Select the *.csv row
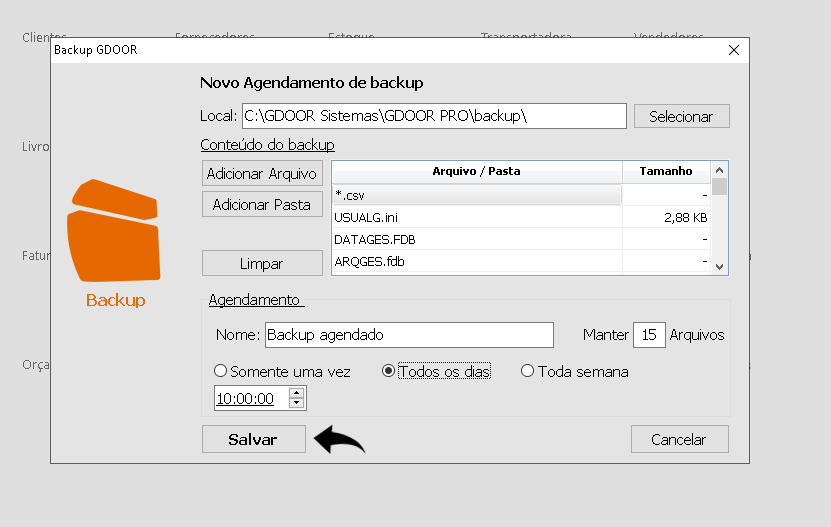The width and height of the screenshot is (831, 527). (x=521, y=195)
